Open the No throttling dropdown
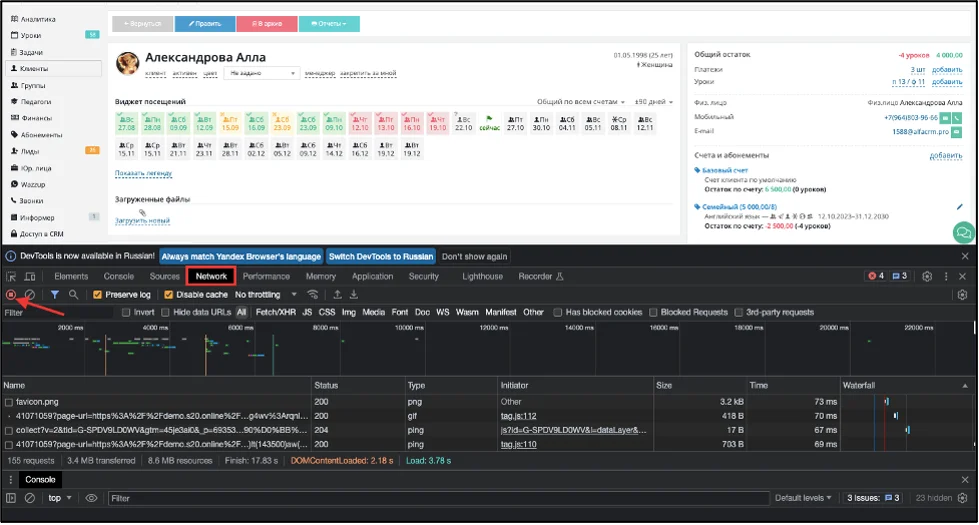This screenshot has width=979, height=525. click(266, 295)
